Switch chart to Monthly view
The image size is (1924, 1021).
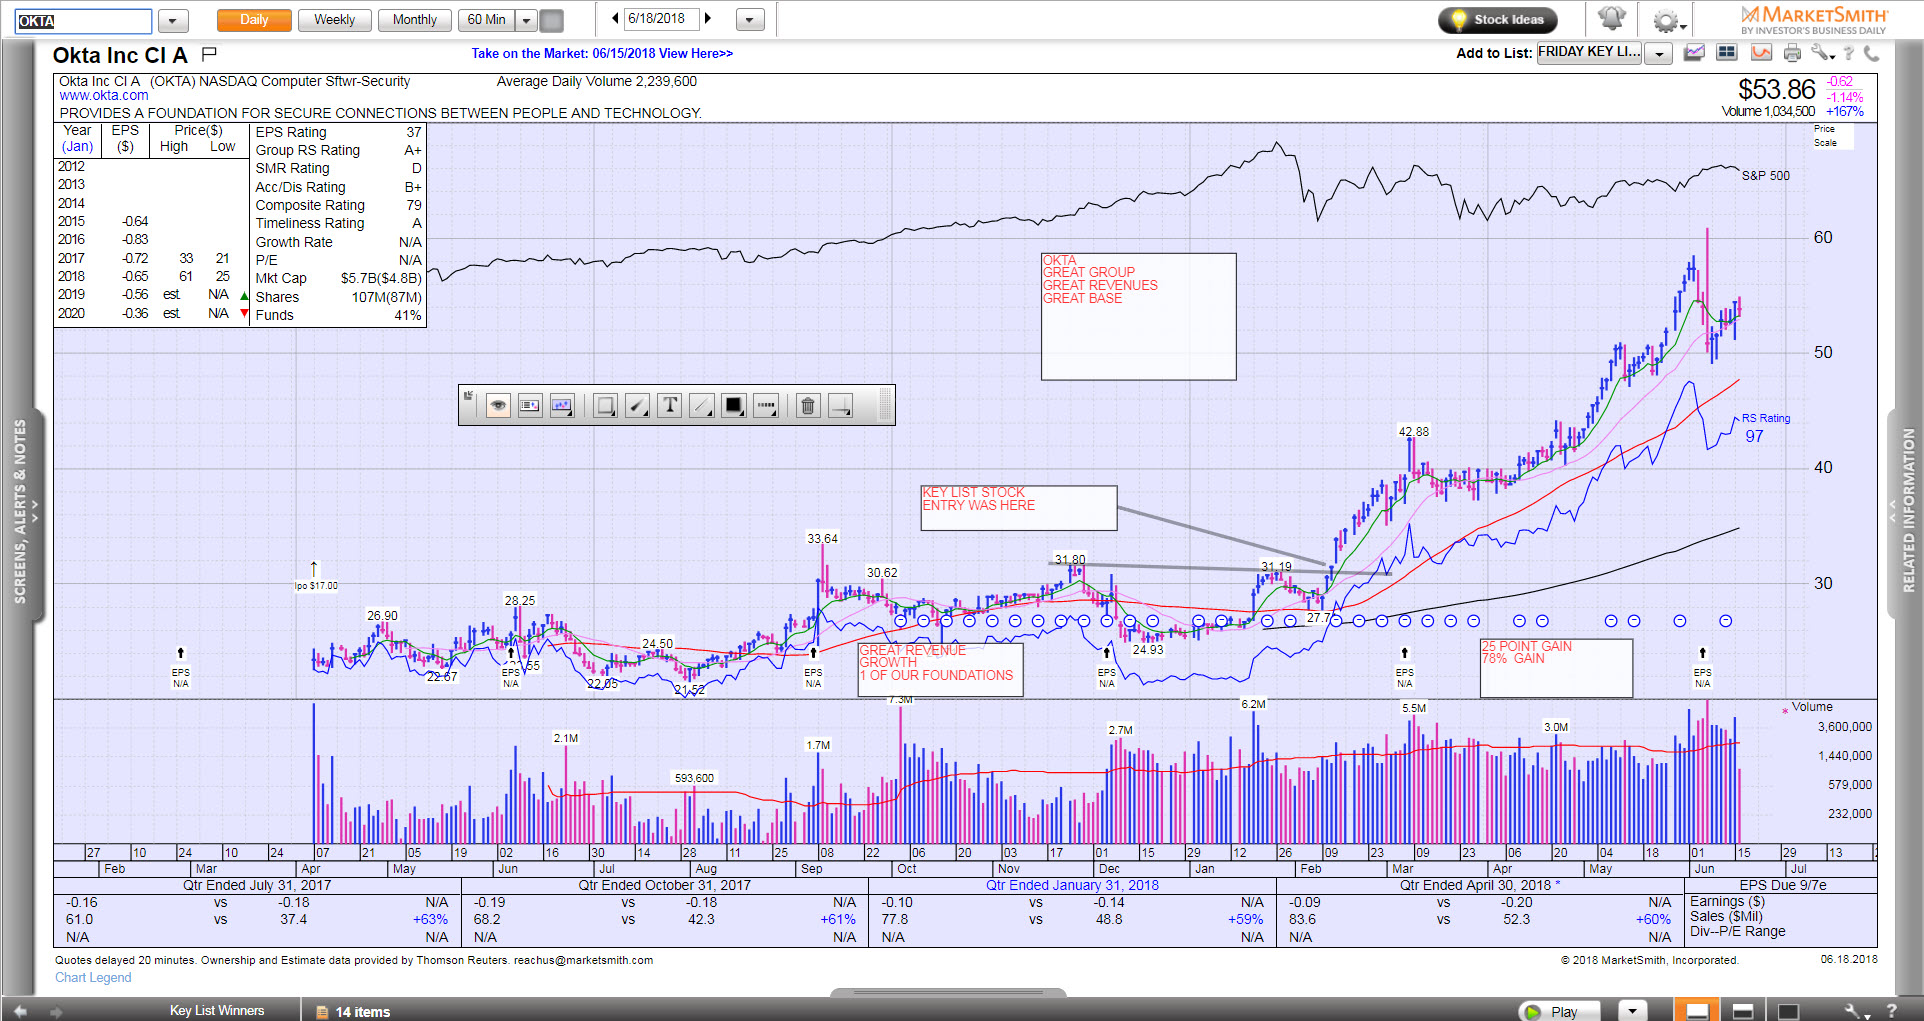click(x=414, y=20)
